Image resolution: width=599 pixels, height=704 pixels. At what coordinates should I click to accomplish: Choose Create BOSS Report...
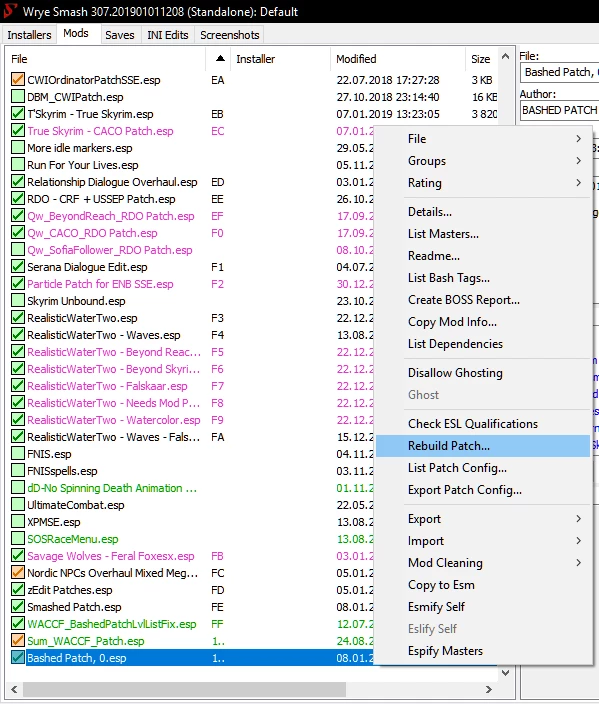pyautogui.click(x=483, y=299)
